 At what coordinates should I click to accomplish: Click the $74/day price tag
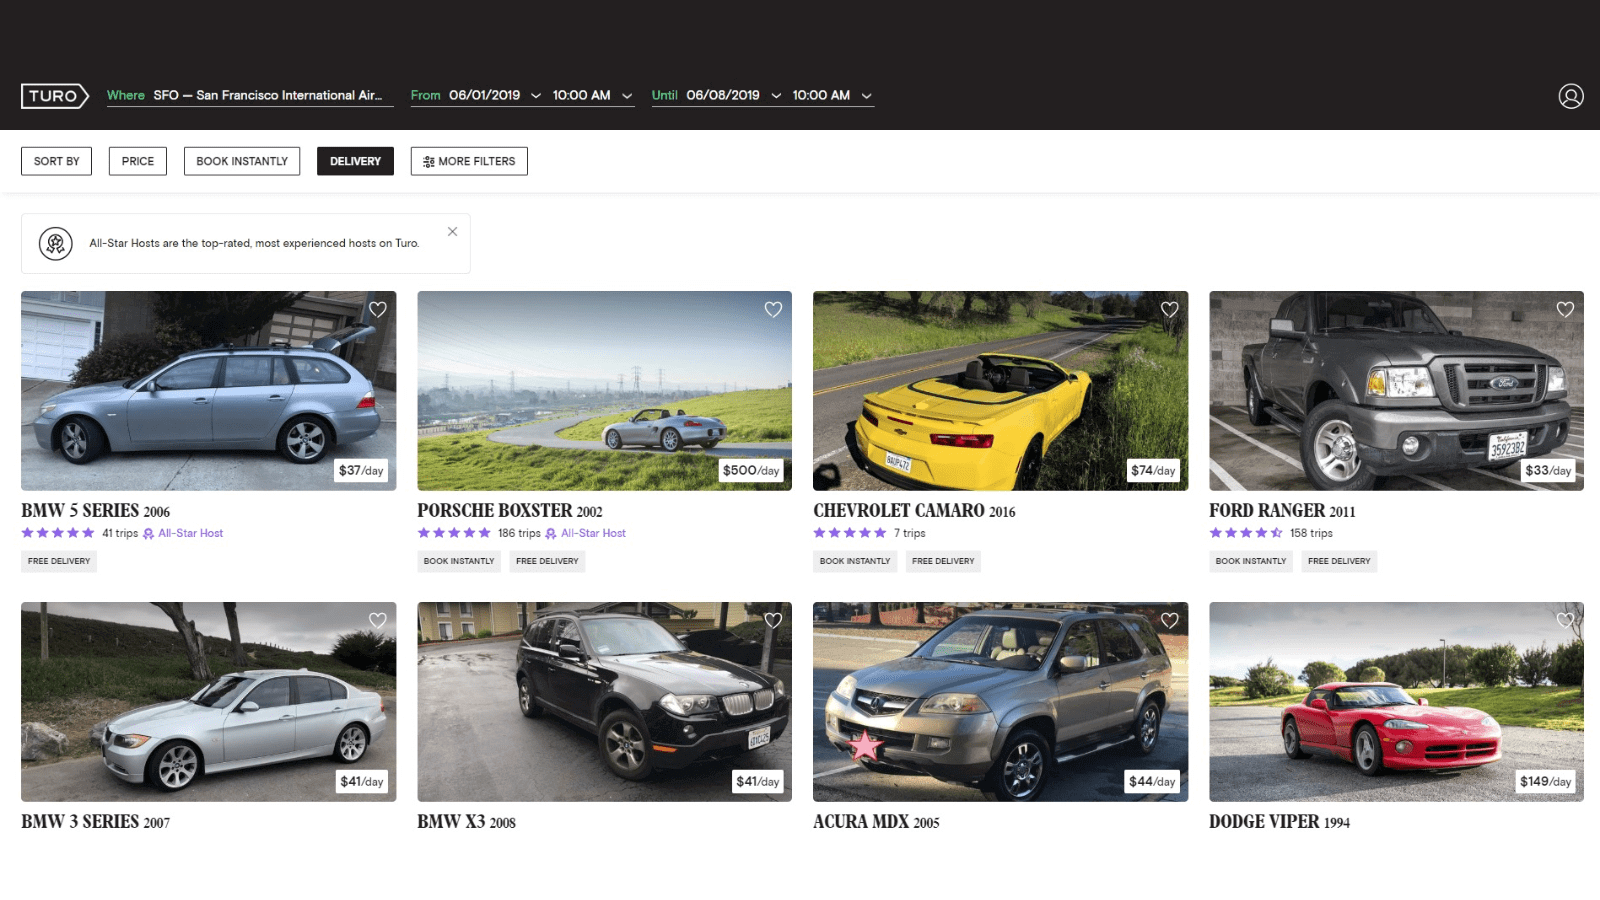tap(1153, 471)
